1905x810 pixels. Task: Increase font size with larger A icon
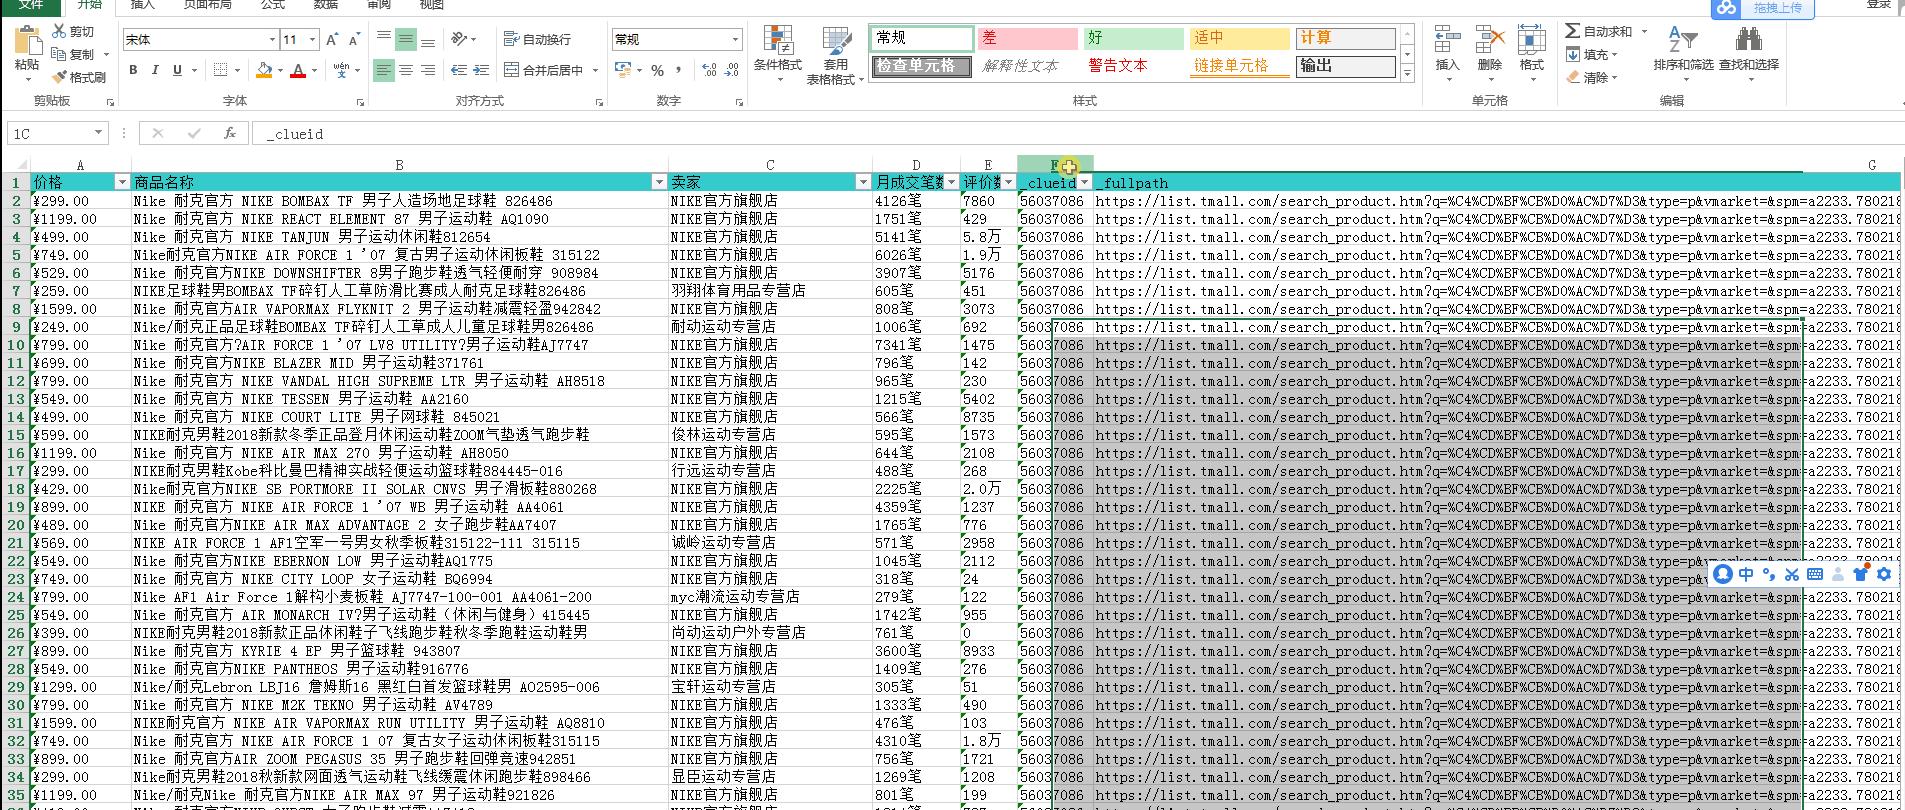click(x=333, y=40)
